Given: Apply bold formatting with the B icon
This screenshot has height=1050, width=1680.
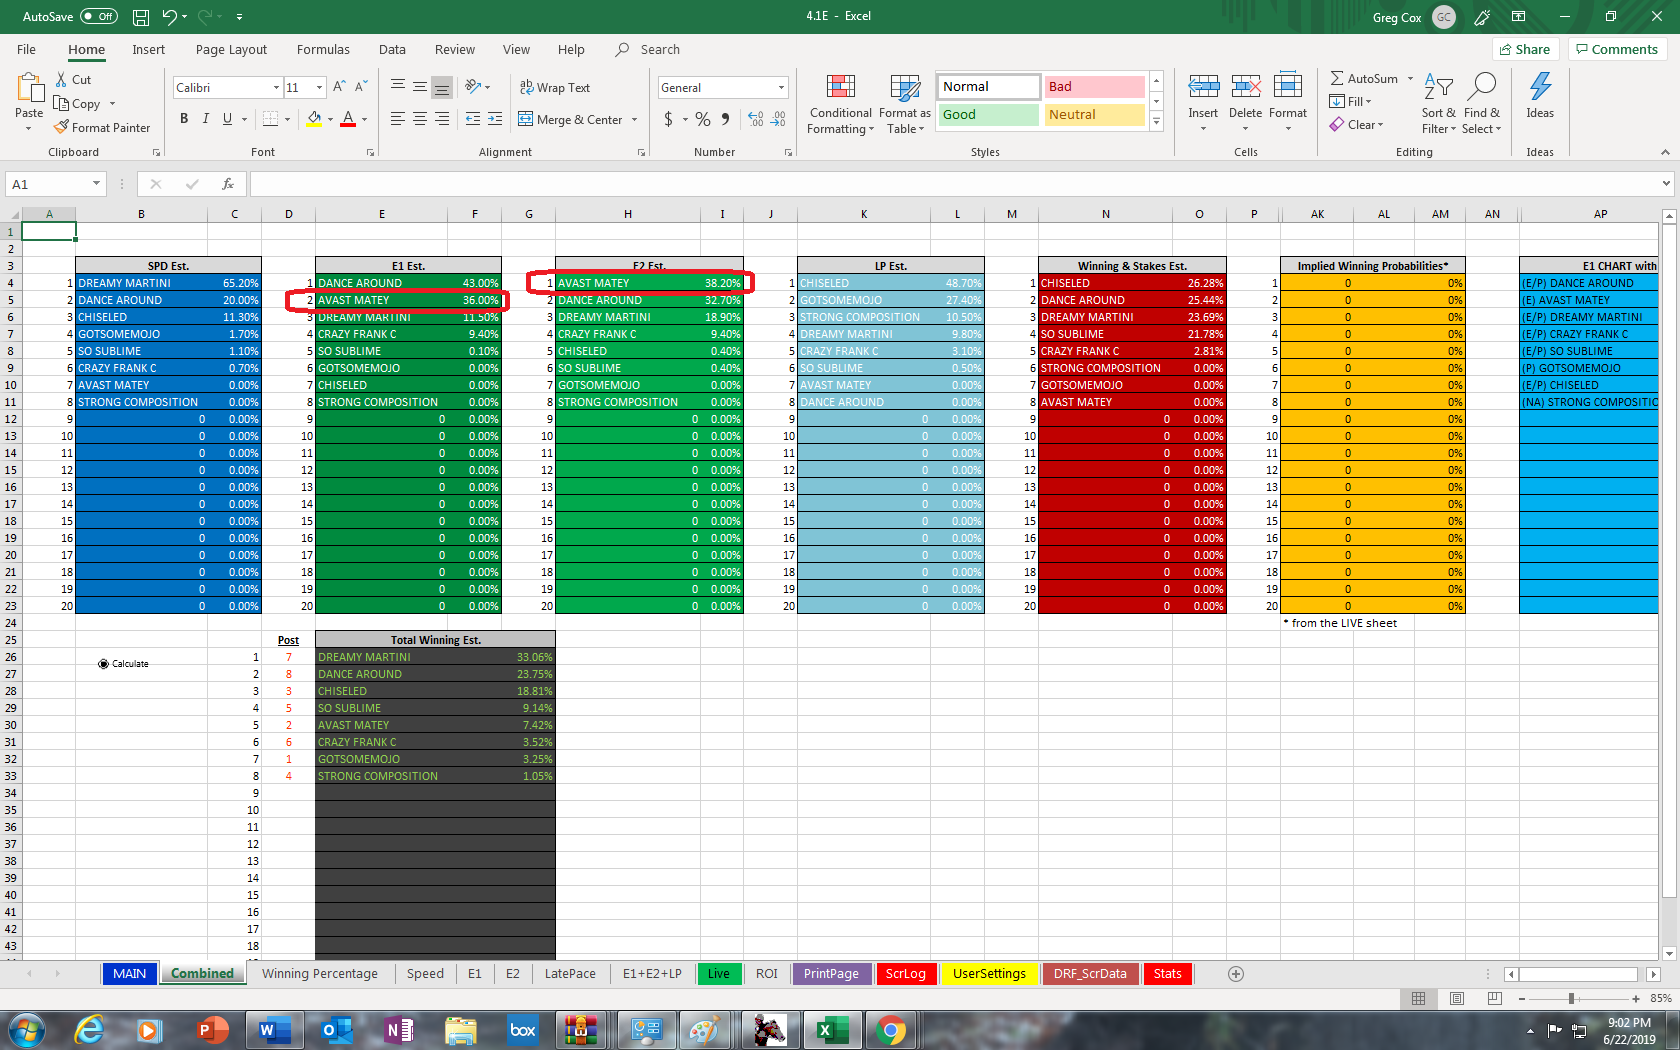Looking at the screenshot, I should click(184, 119).
